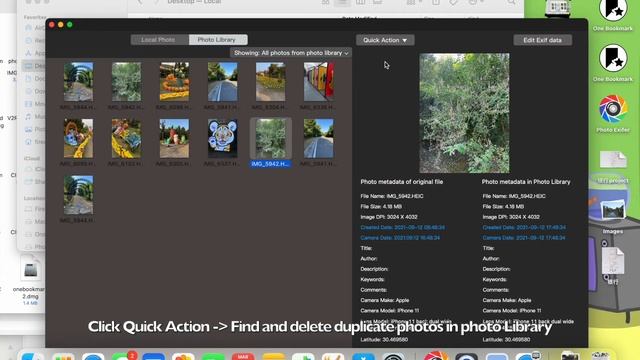This screenshot has width=640, height=360.
Task: Click Created Date link under original file metadata
Action: pyautogui.click(x=402, y=227)
